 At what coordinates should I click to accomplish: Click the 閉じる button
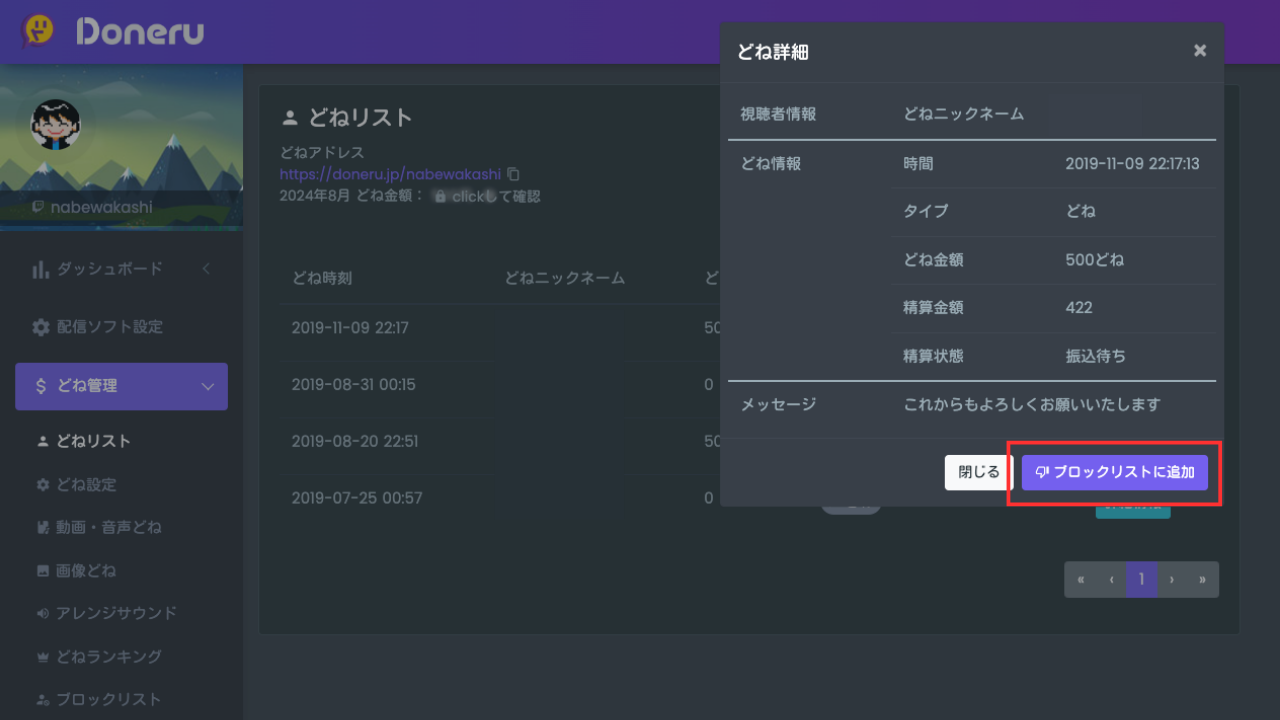(979, 473)
